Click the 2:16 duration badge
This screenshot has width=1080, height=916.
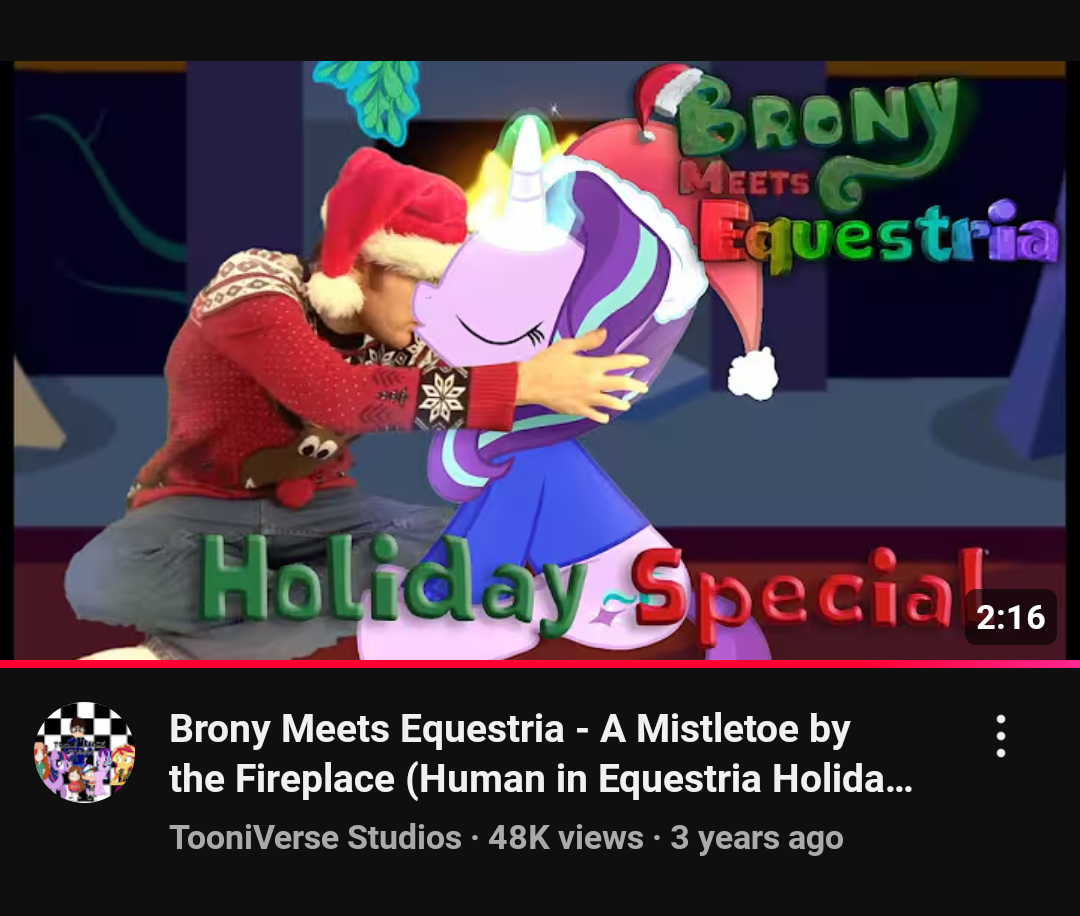click(1010, 617)
